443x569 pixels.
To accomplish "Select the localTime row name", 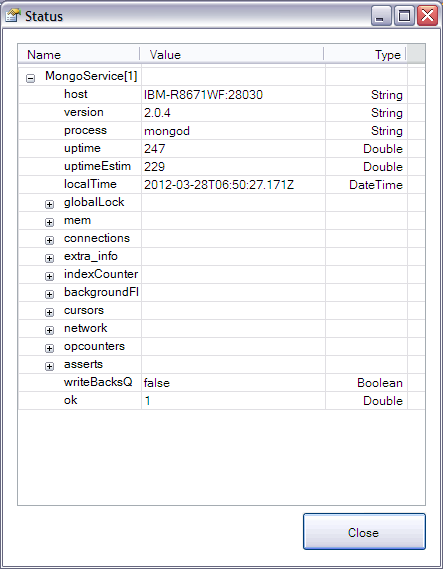I will click(90, 184).
